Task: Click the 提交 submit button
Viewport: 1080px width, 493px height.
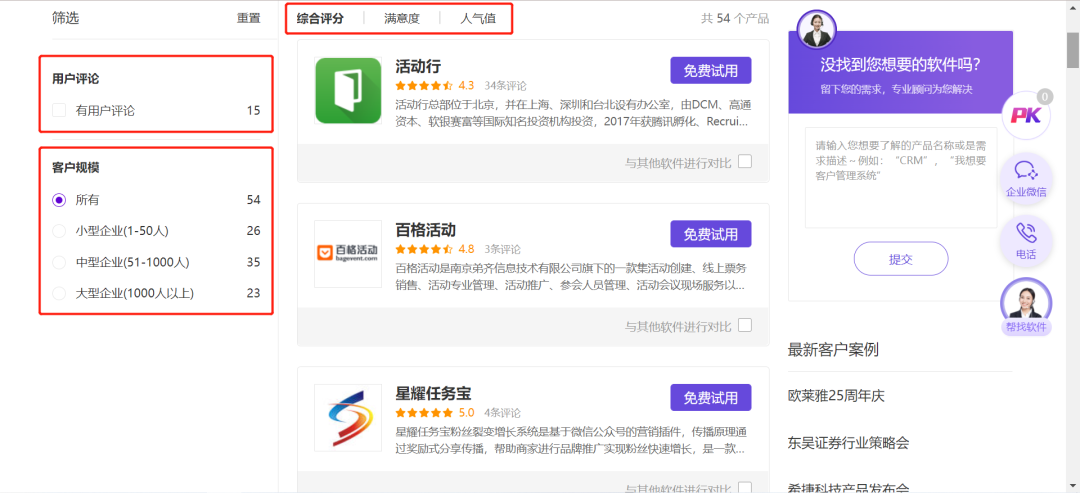Action: click(901, 259)
